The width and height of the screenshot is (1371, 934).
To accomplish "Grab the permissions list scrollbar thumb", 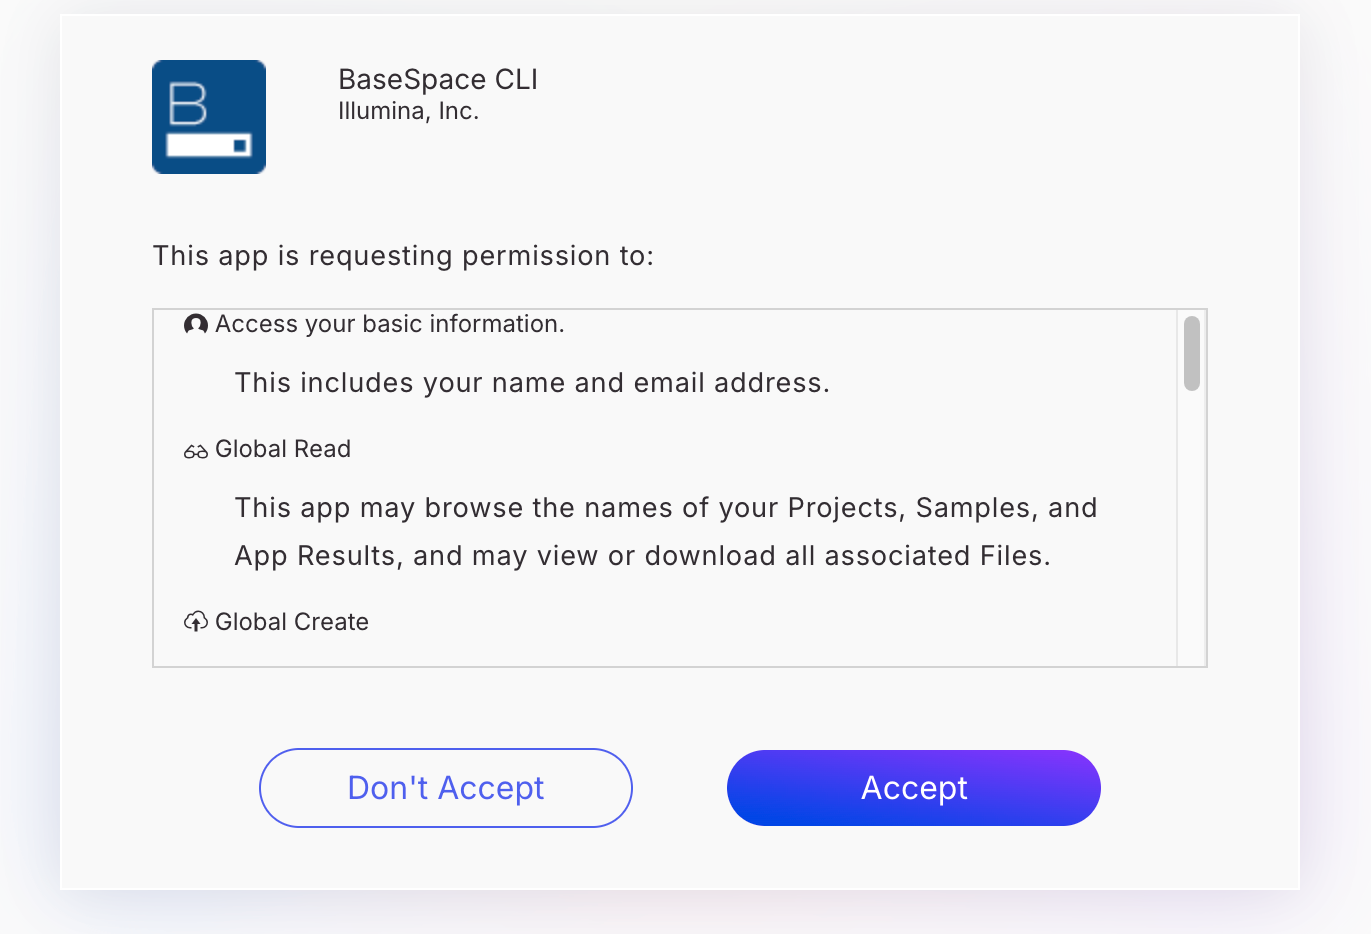I will pos(1191,353).
